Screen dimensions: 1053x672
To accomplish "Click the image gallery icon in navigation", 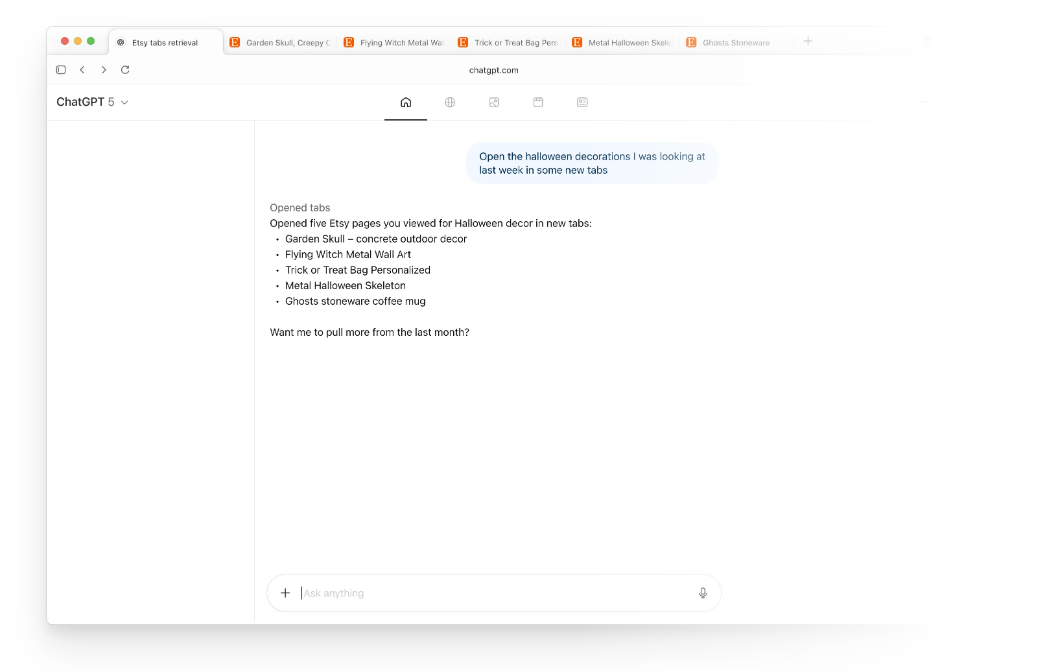I will coord(494,102).
